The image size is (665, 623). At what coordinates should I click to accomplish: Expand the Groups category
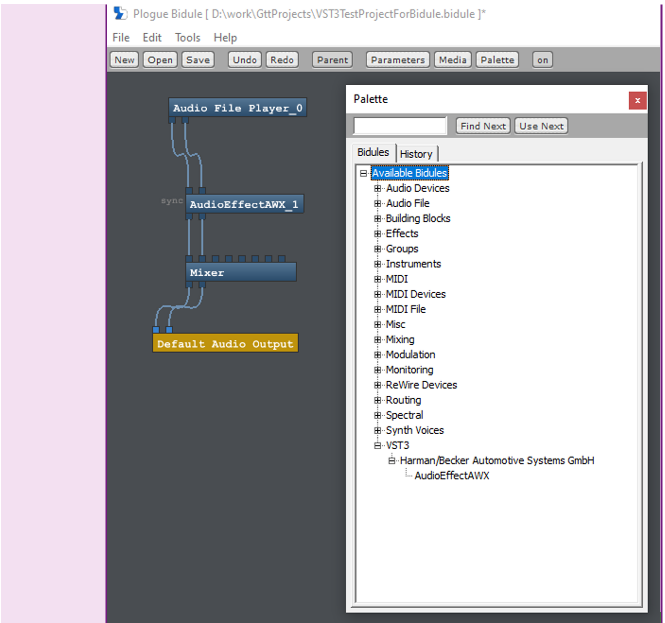coord(377,249)
